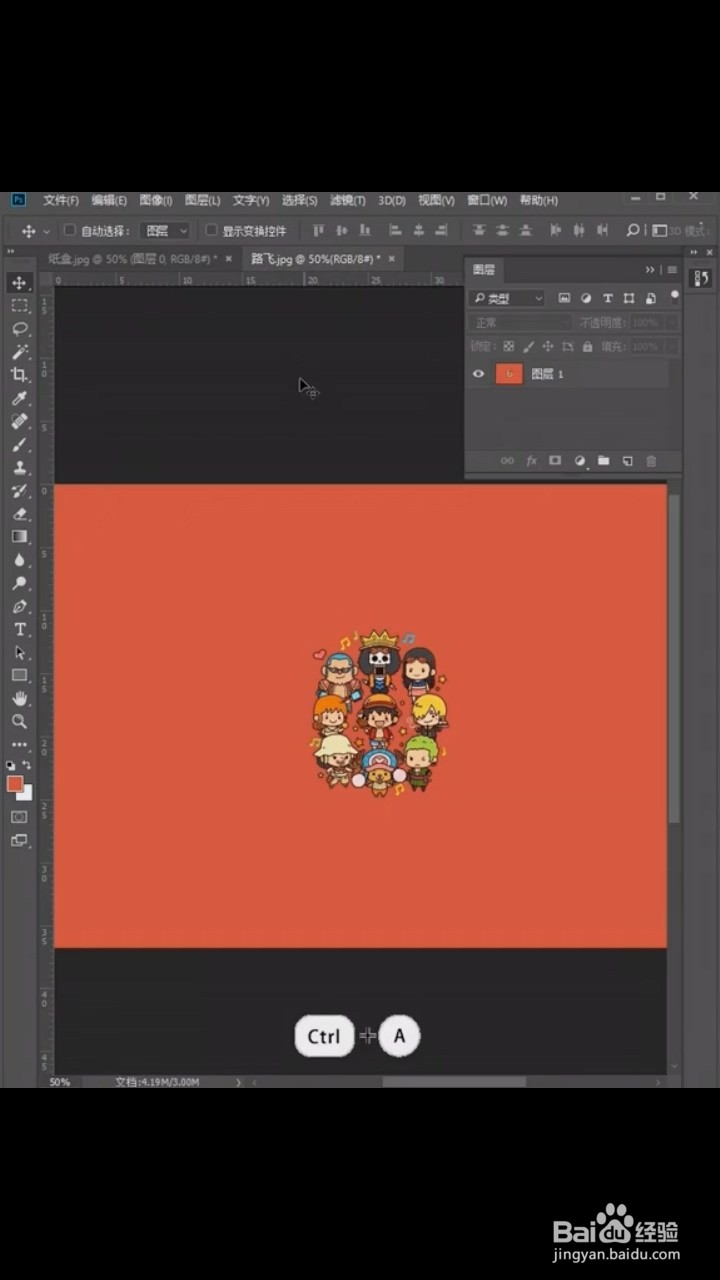720x1280 pixels.
Task: Filter layers by pixel layers
Action: tap(564, 298)
